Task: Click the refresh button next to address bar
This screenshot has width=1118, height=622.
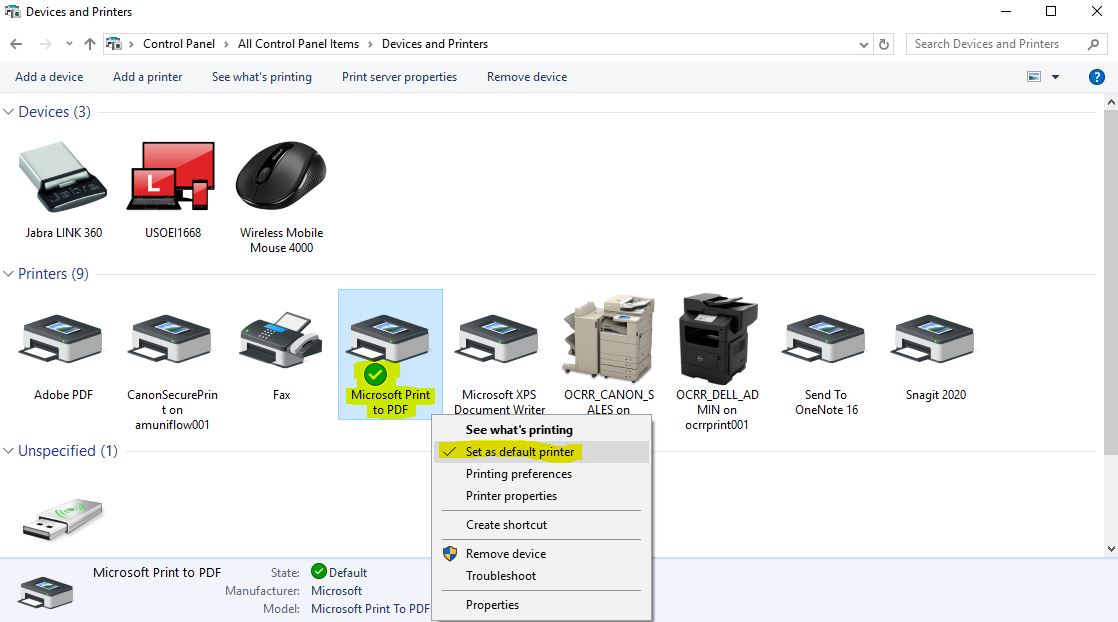Action: coord(884,44)
